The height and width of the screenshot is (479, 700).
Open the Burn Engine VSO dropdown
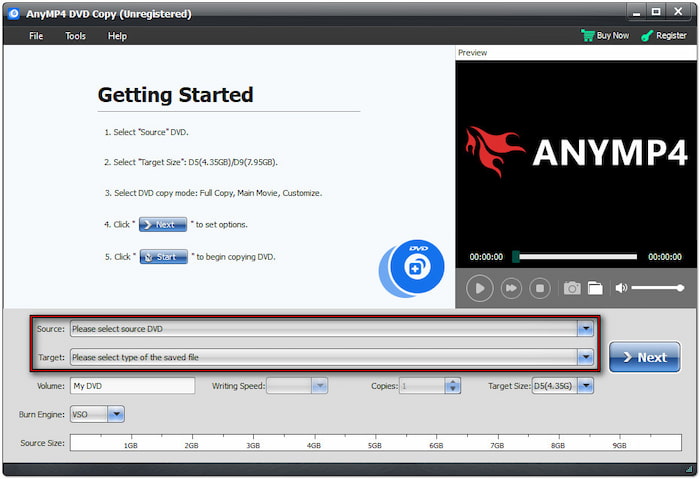point(116,413)
